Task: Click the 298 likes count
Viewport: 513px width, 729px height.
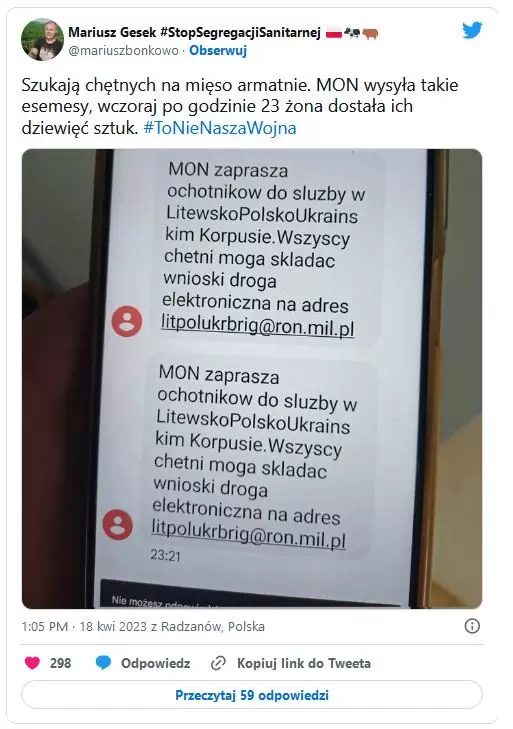Action: tap(60, 663)
